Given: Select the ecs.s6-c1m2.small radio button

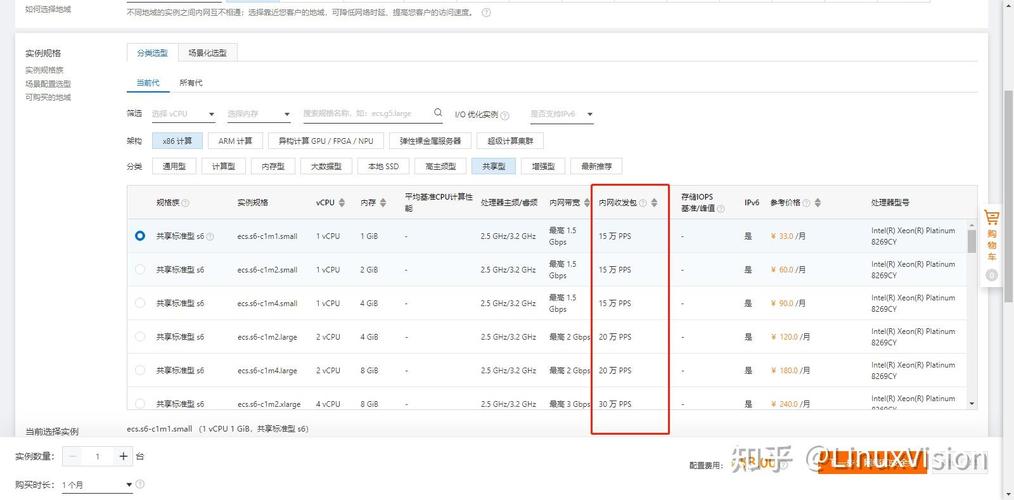Looking at the screenshot, I should pyautogui.click(x=140, y=270).
